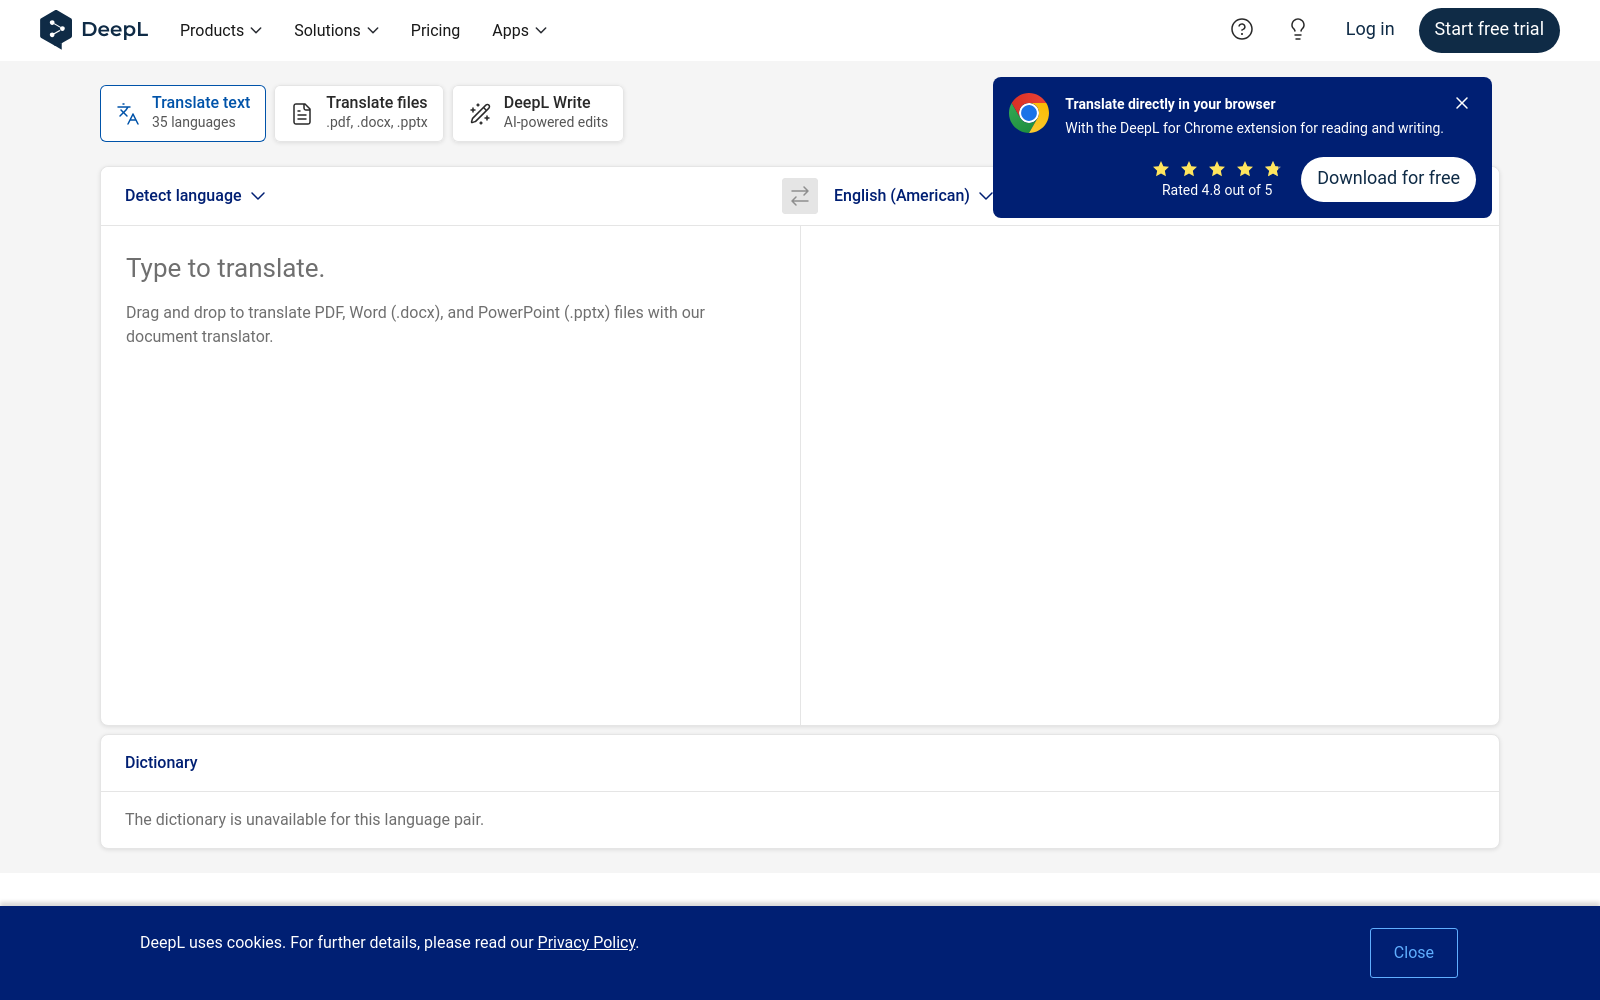Swap source and target languages
Viewport: 1600px width, 1000px height.
coord(800,196)
